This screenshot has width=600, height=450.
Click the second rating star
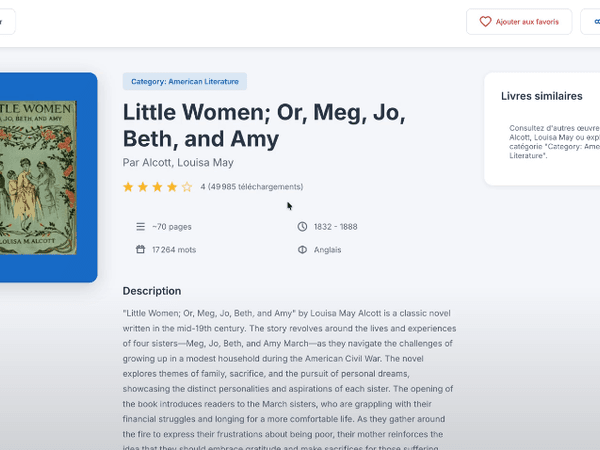tap(143, 187)
